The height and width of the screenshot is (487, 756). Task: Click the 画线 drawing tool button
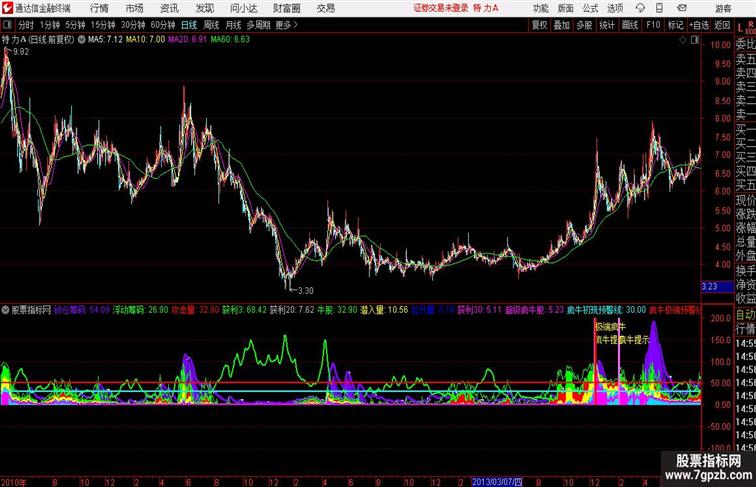pos(630,25)
